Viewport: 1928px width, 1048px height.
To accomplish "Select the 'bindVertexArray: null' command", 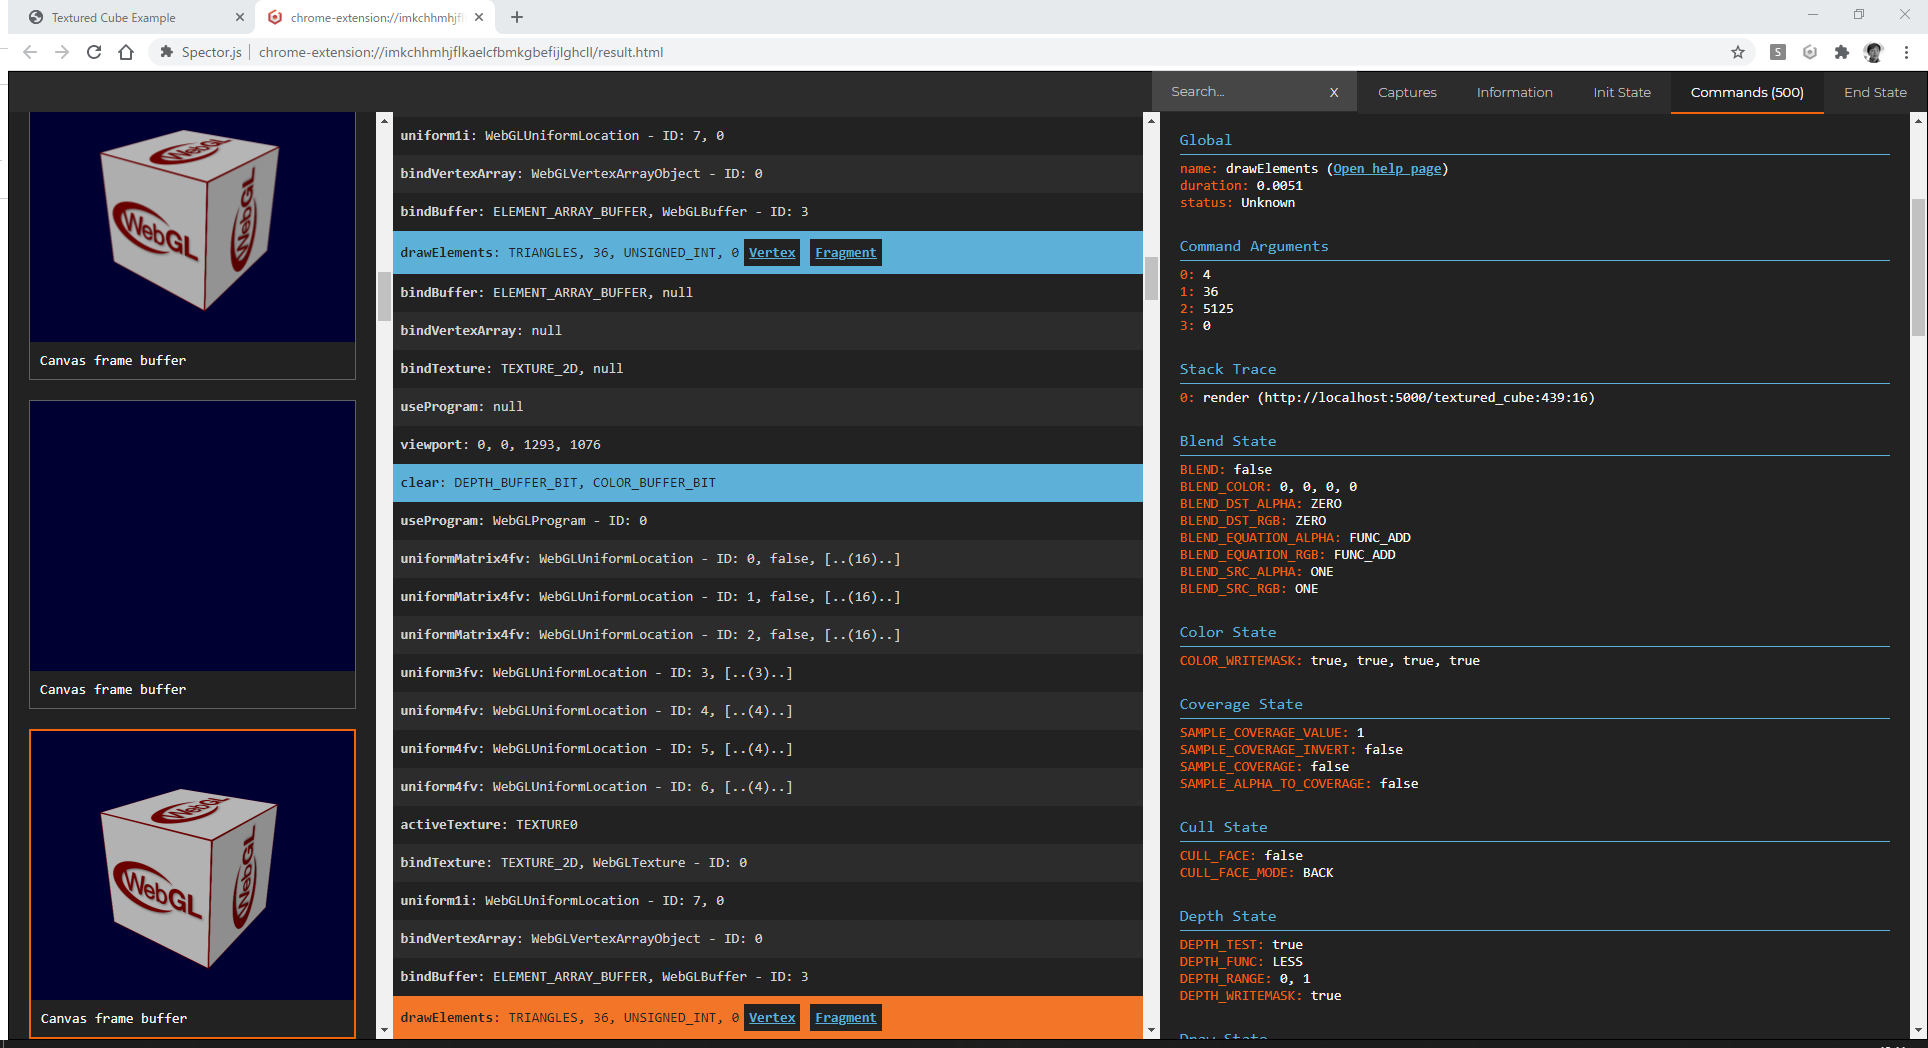I will coord(768,331).
